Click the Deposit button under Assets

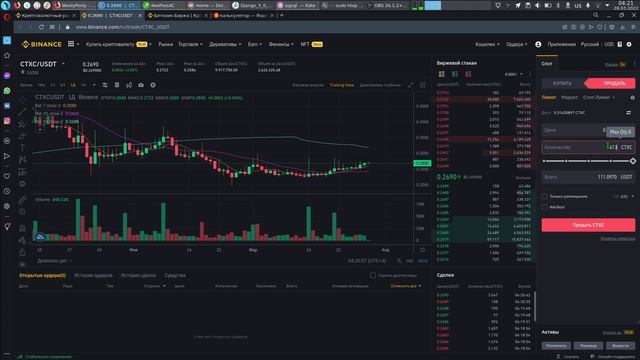(556, 346)
